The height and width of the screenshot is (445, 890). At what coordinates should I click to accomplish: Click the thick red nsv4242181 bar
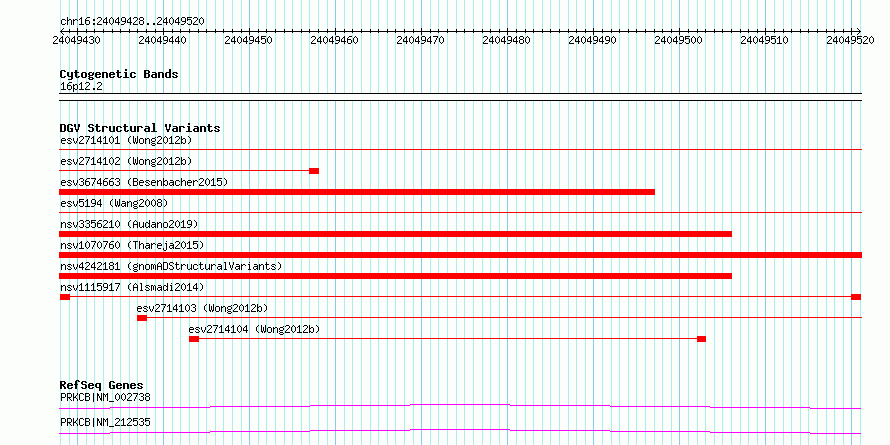[396, 276]
